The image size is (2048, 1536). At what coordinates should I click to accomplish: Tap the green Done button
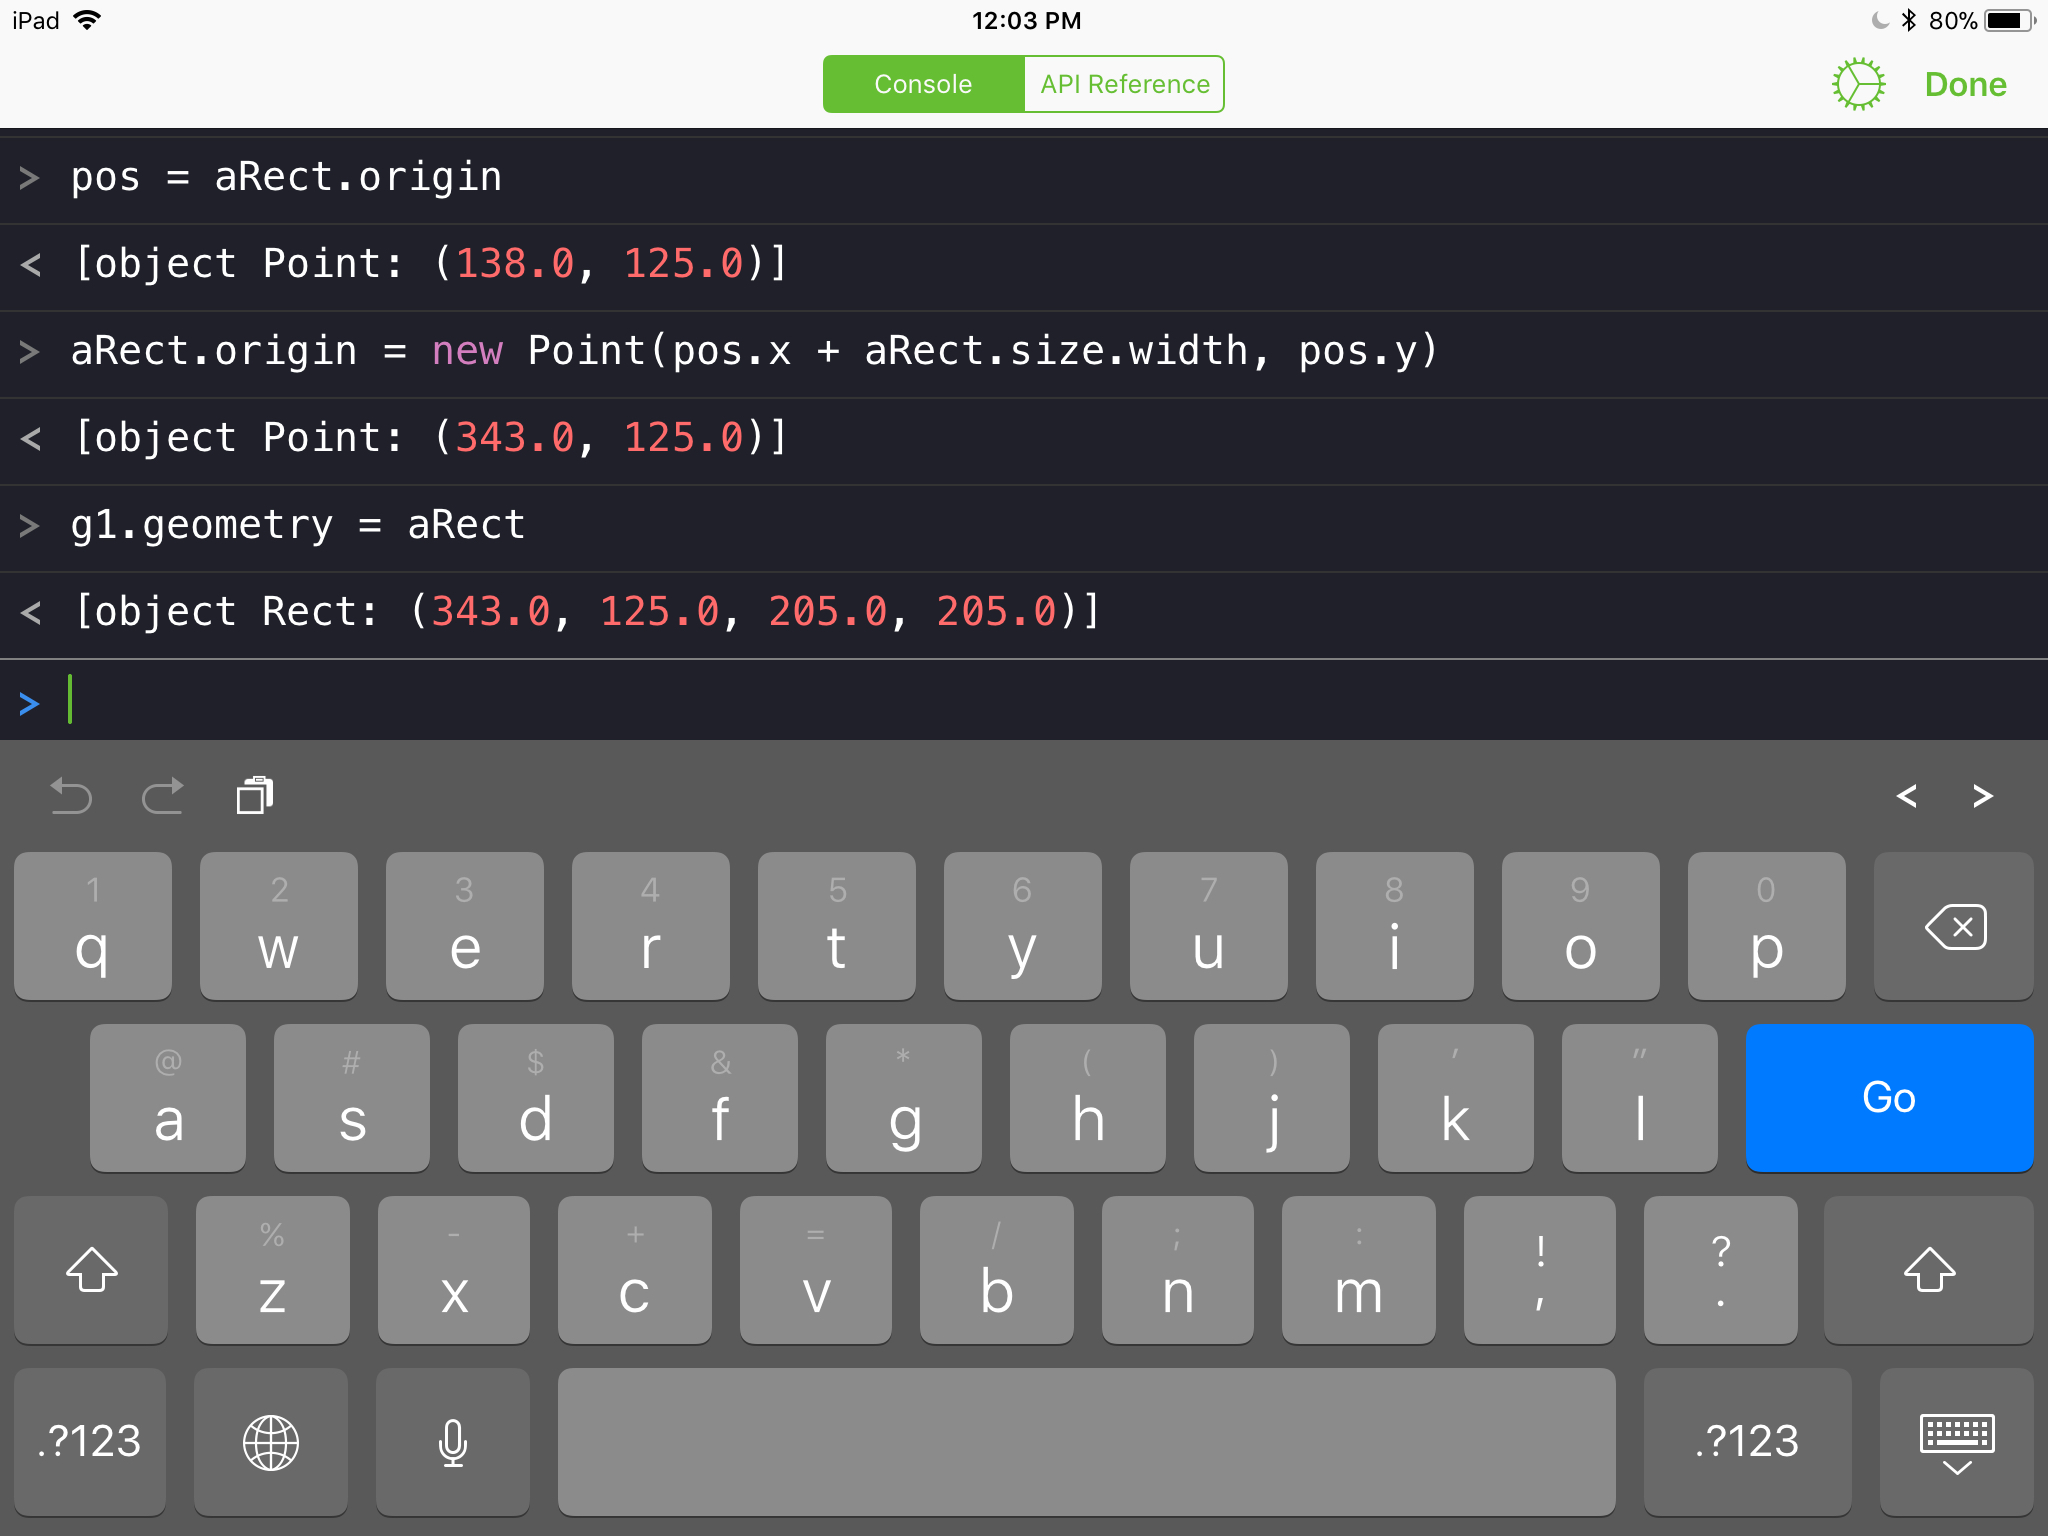[1965, 84]
